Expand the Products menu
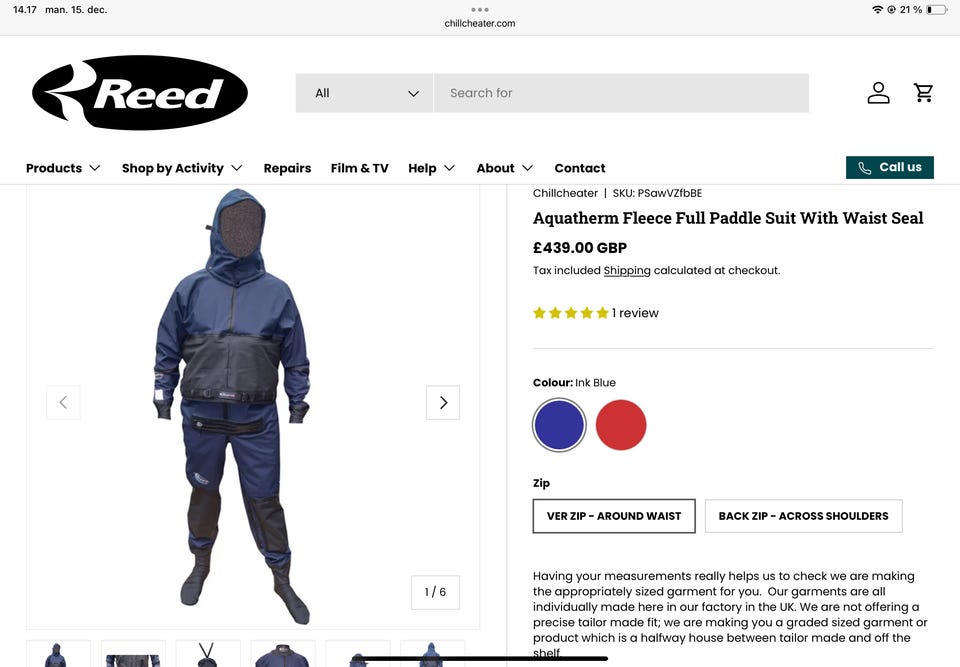Screen dimensions: 960x667 point(63,168)
